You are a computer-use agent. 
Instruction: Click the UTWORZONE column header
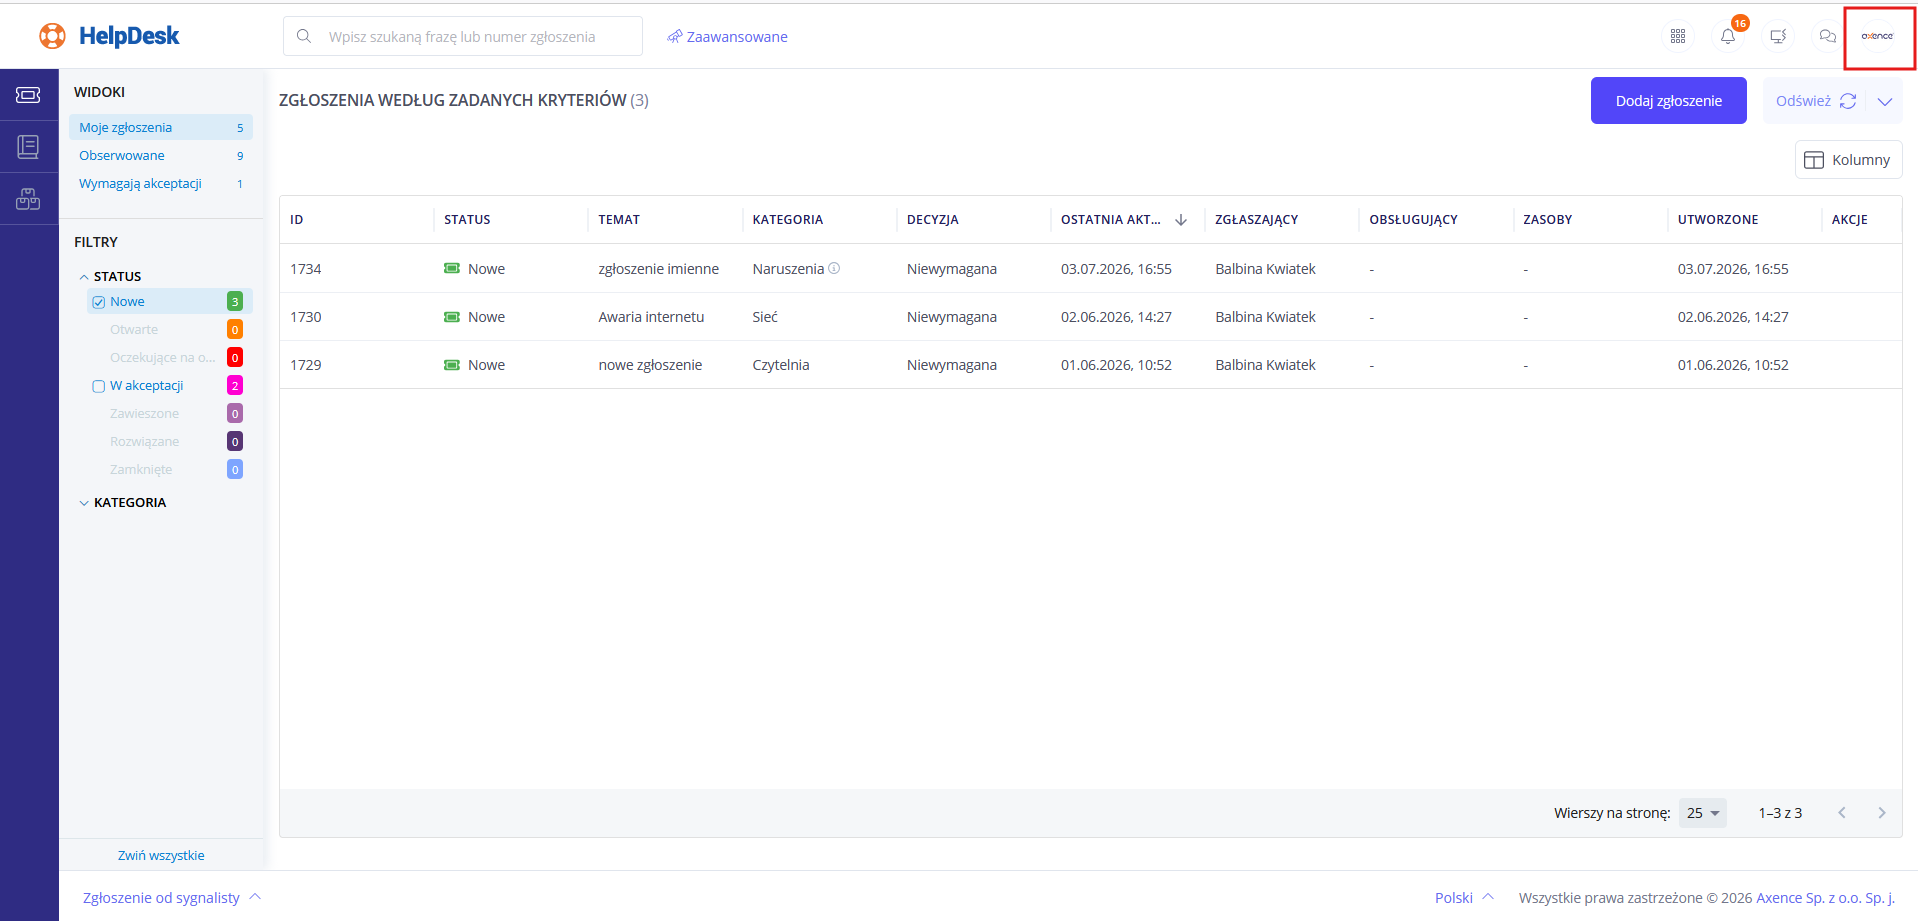(1718, 220)
